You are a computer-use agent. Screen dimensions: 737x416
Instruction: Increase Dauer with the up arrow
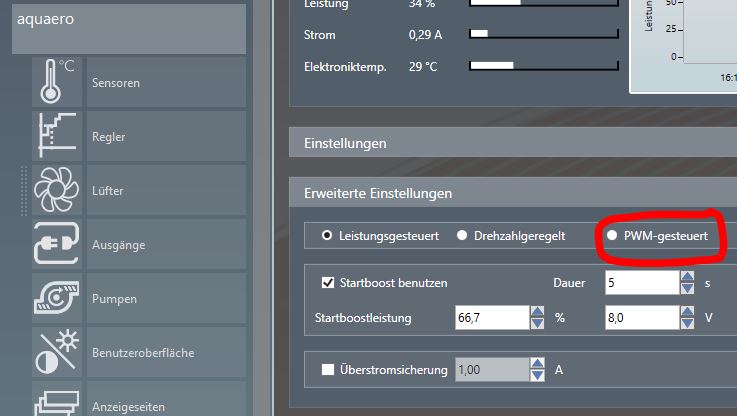click(688, 277)
